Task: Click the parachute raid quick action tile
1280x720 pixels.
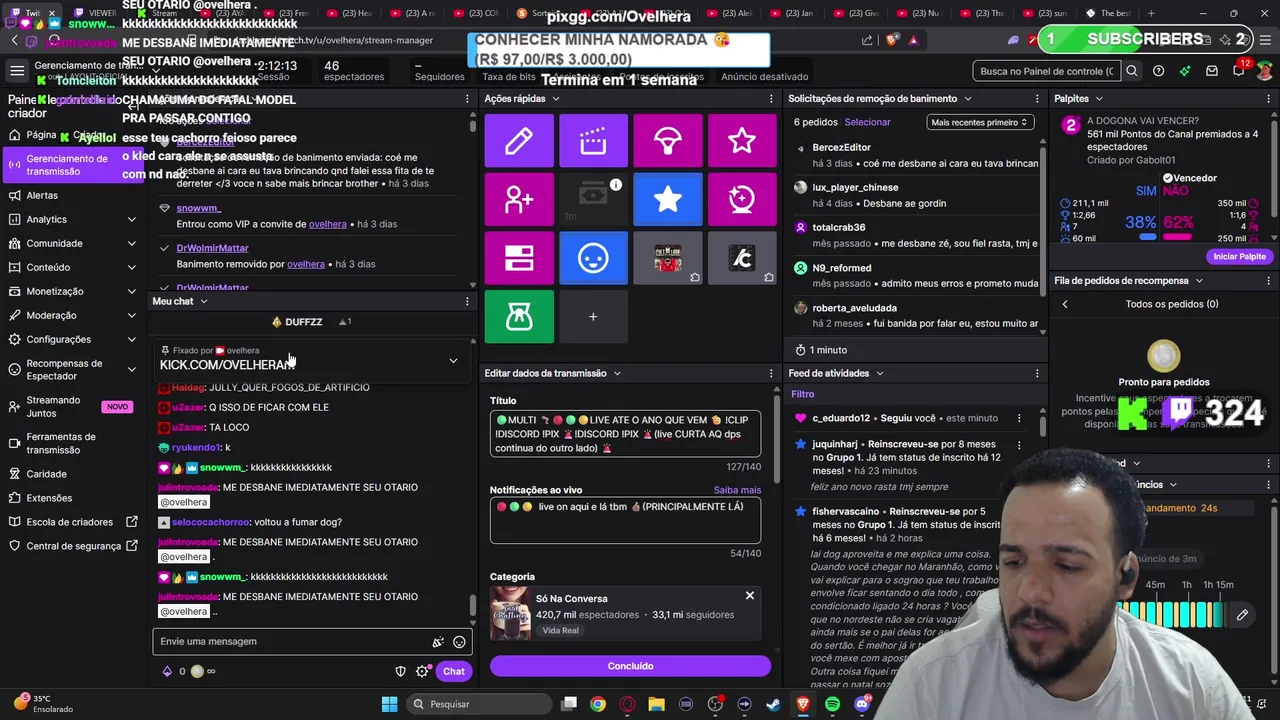Action: pyautogui.click(x=668, y=141)
